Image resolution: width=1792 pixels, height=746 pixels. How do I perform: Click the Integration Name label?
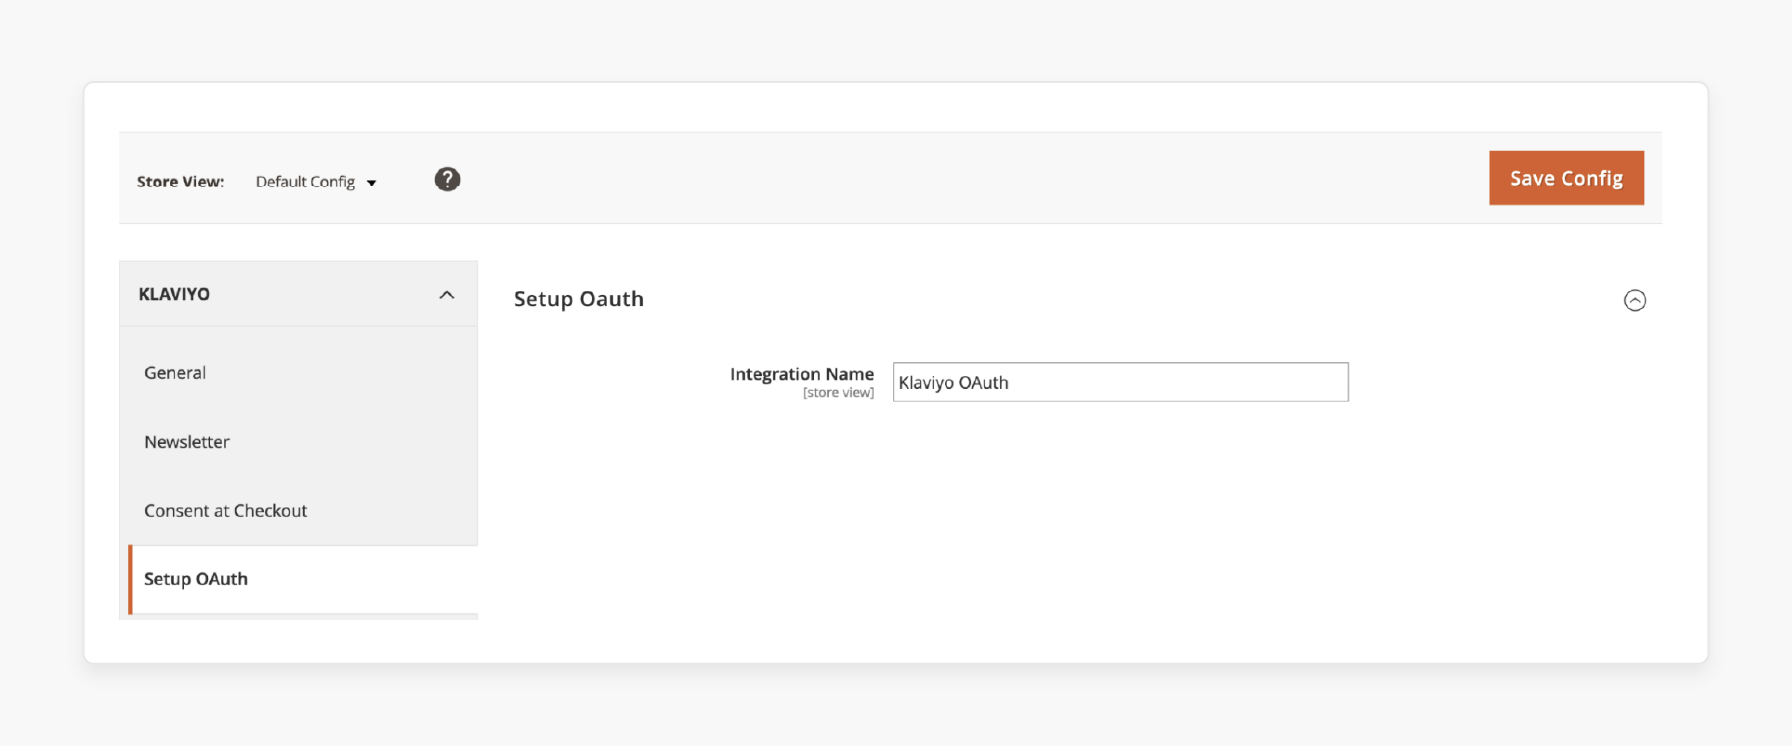coord(802,374)
